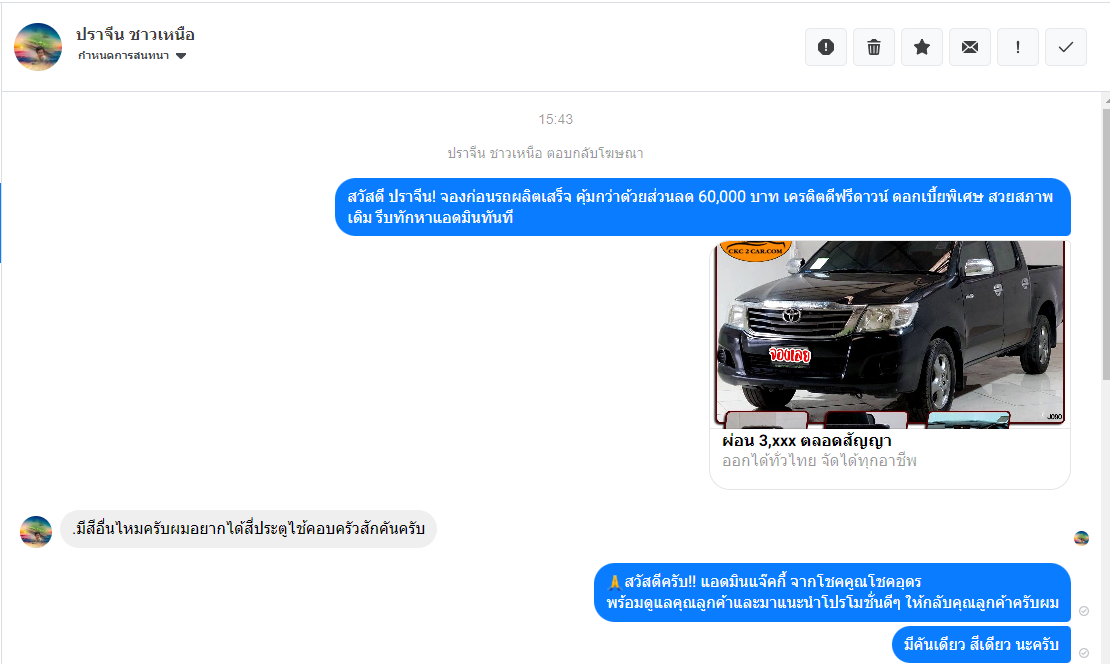Open ปราจีน ชาวเหนือ profile picture in header
Viewport: 1110px width, 664px height.
point(38,47)
